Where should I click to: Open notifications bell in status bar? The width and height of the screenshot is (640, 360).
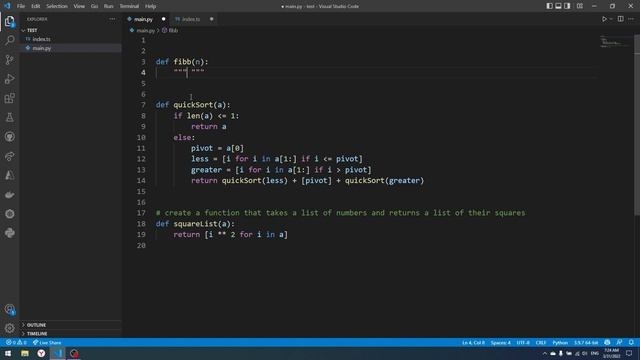point(631,342)
